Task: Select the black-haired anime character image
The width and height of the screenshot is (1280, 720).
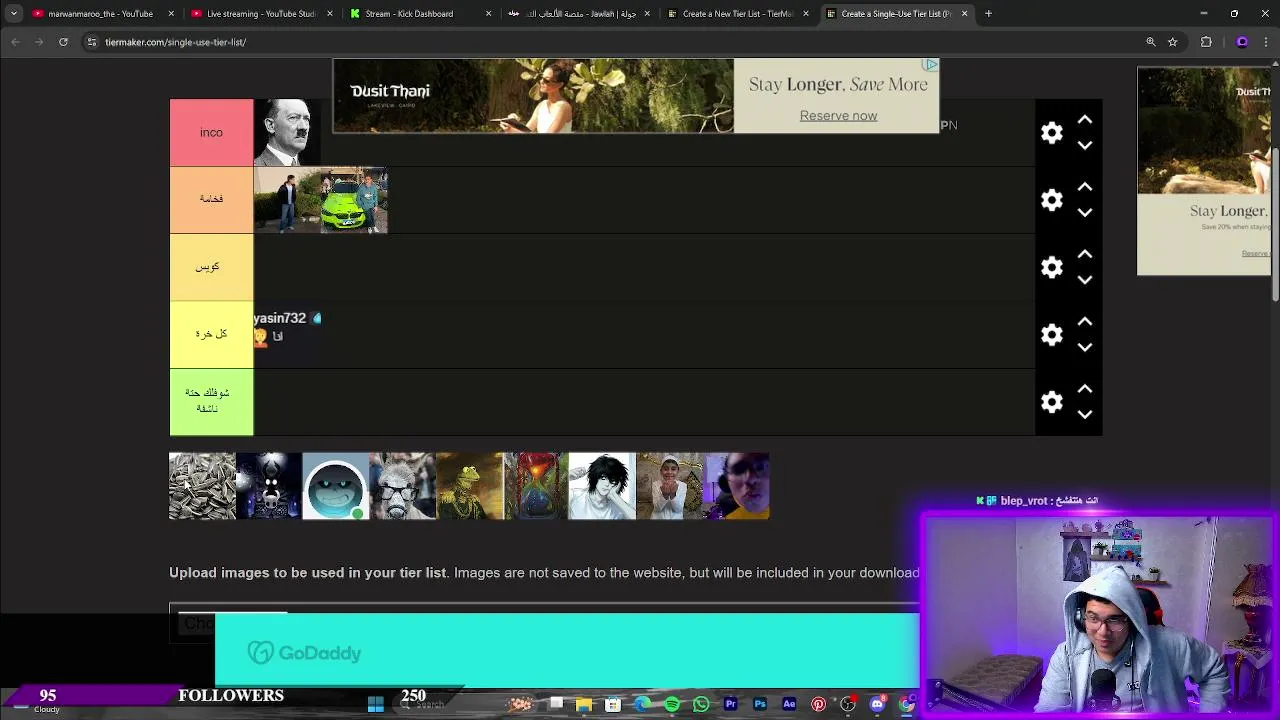Action: [x=602, y=486]
